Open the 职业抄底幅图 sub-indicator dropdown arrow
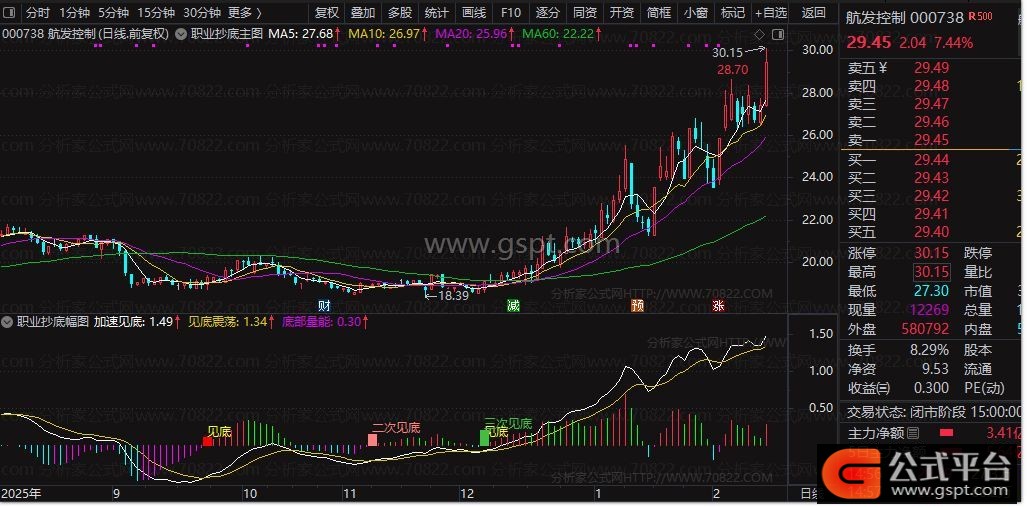Image resolution: width=1027 pixels, height=507 pixels. (x=8, y=322)
